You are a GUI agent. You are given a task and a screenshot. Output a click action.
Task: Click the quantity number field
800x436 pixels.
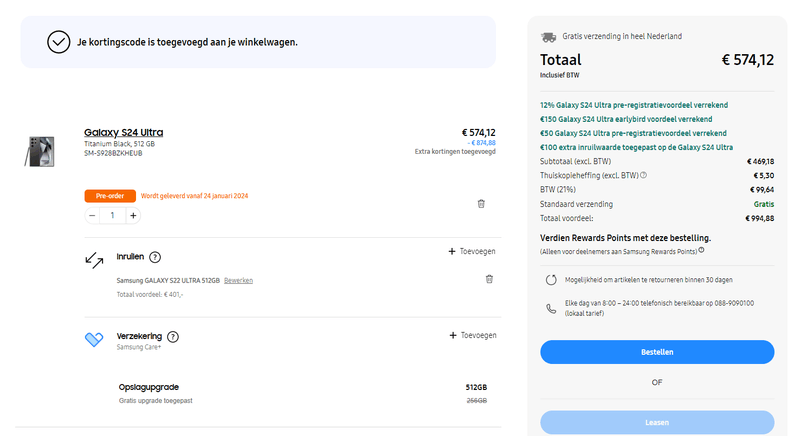113,215
